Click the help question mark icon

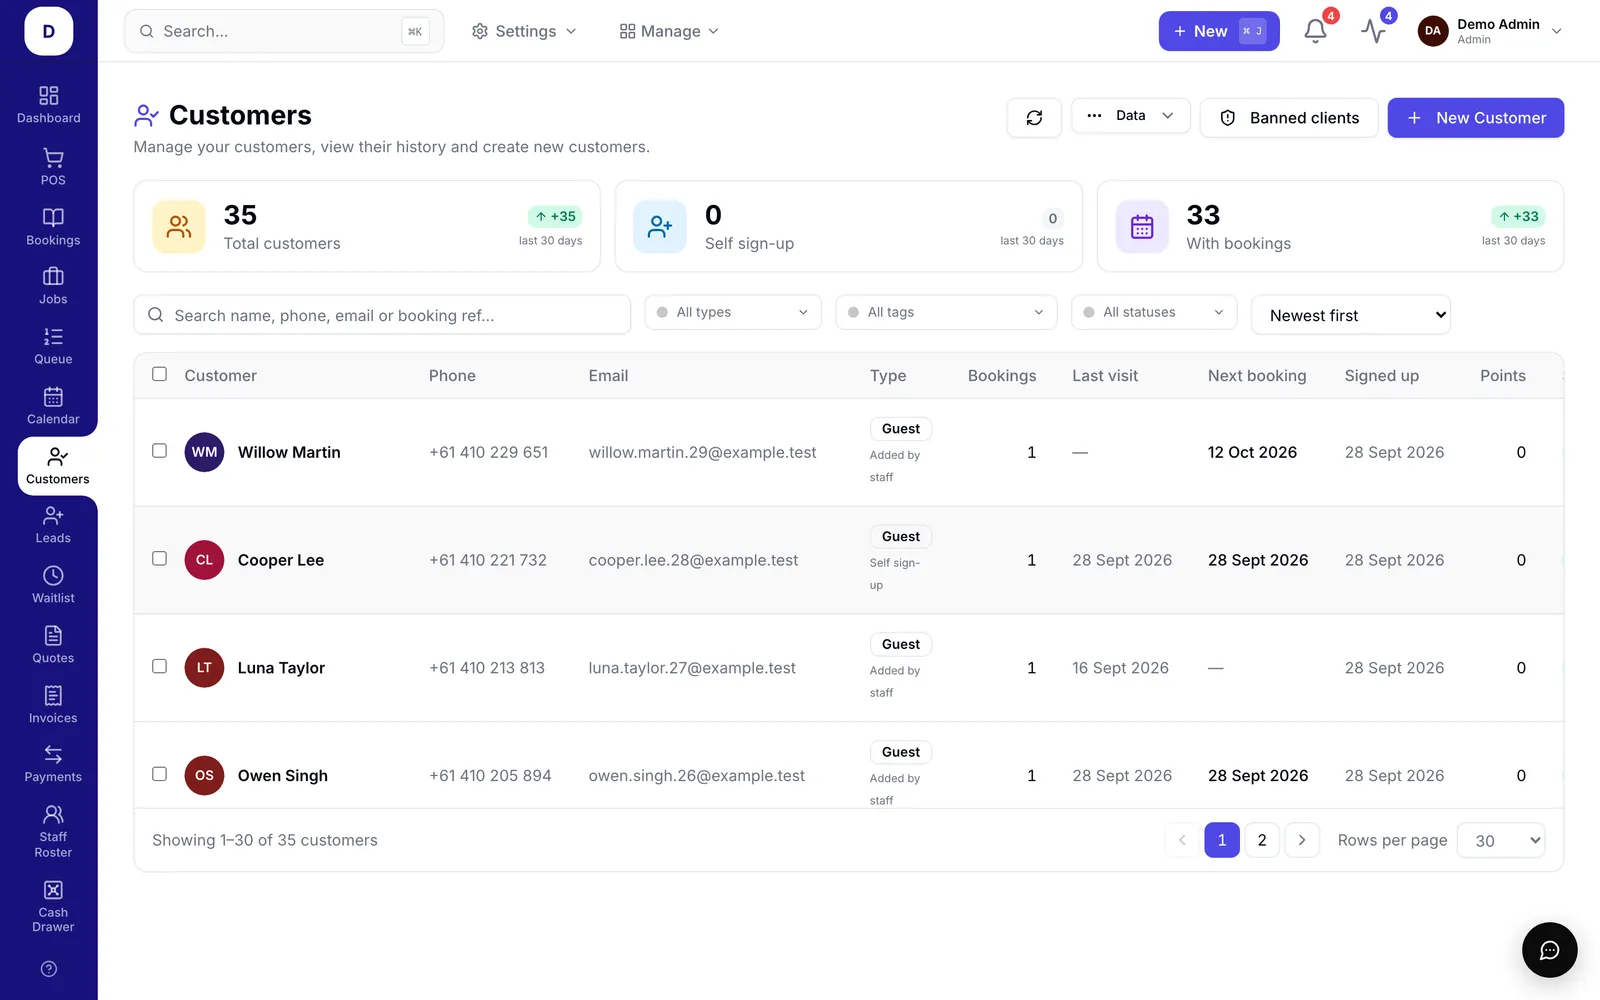tap(49, 969)
